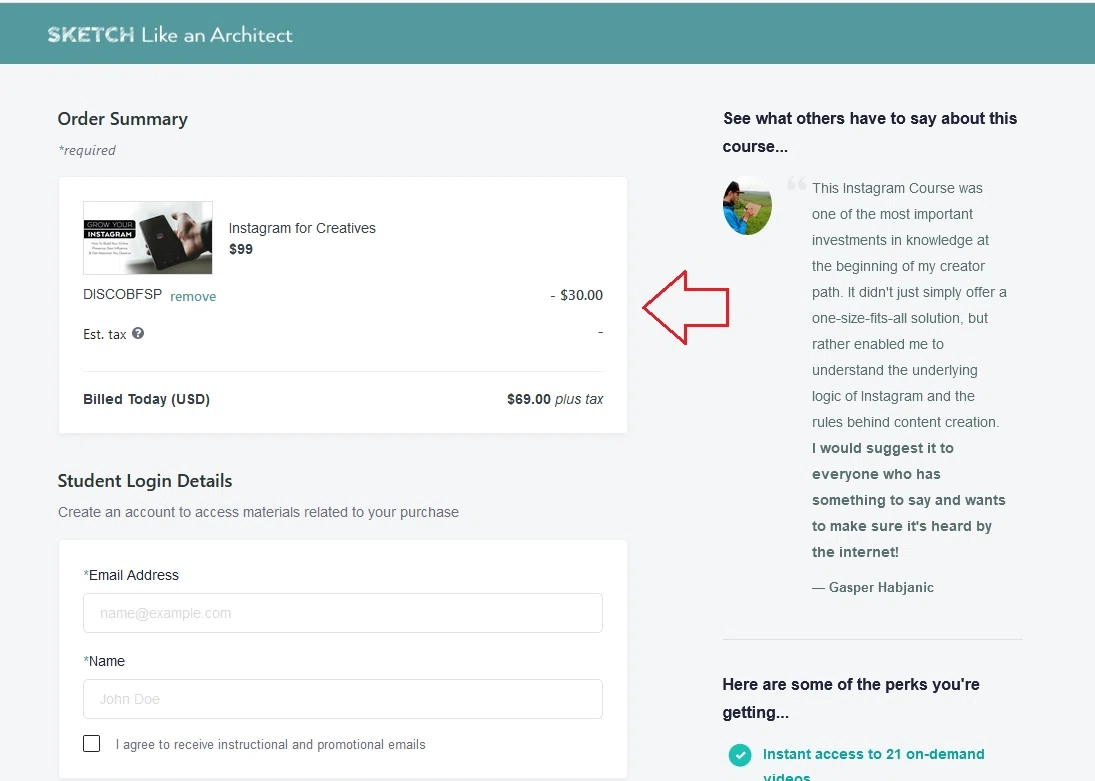Click the 'I agree to receive' checkbox label
Viewport: 1095px width, 781px height.
point(270,745)
